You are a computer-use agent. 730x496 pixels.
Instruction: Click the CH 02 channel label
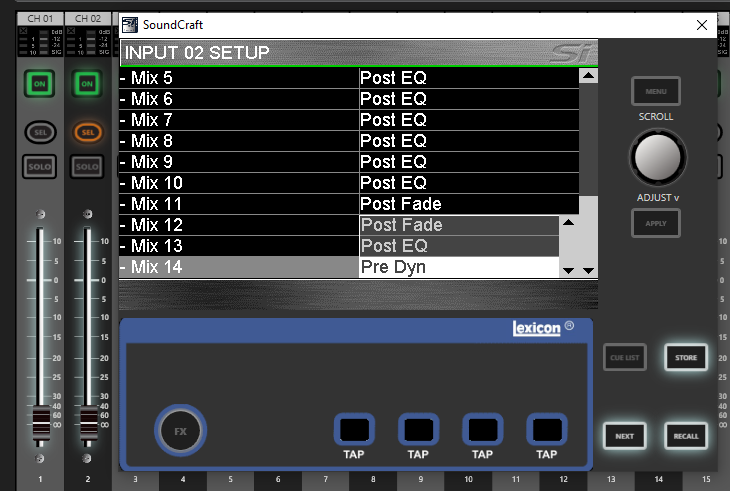pyautogui.click(x=88, y=19)
